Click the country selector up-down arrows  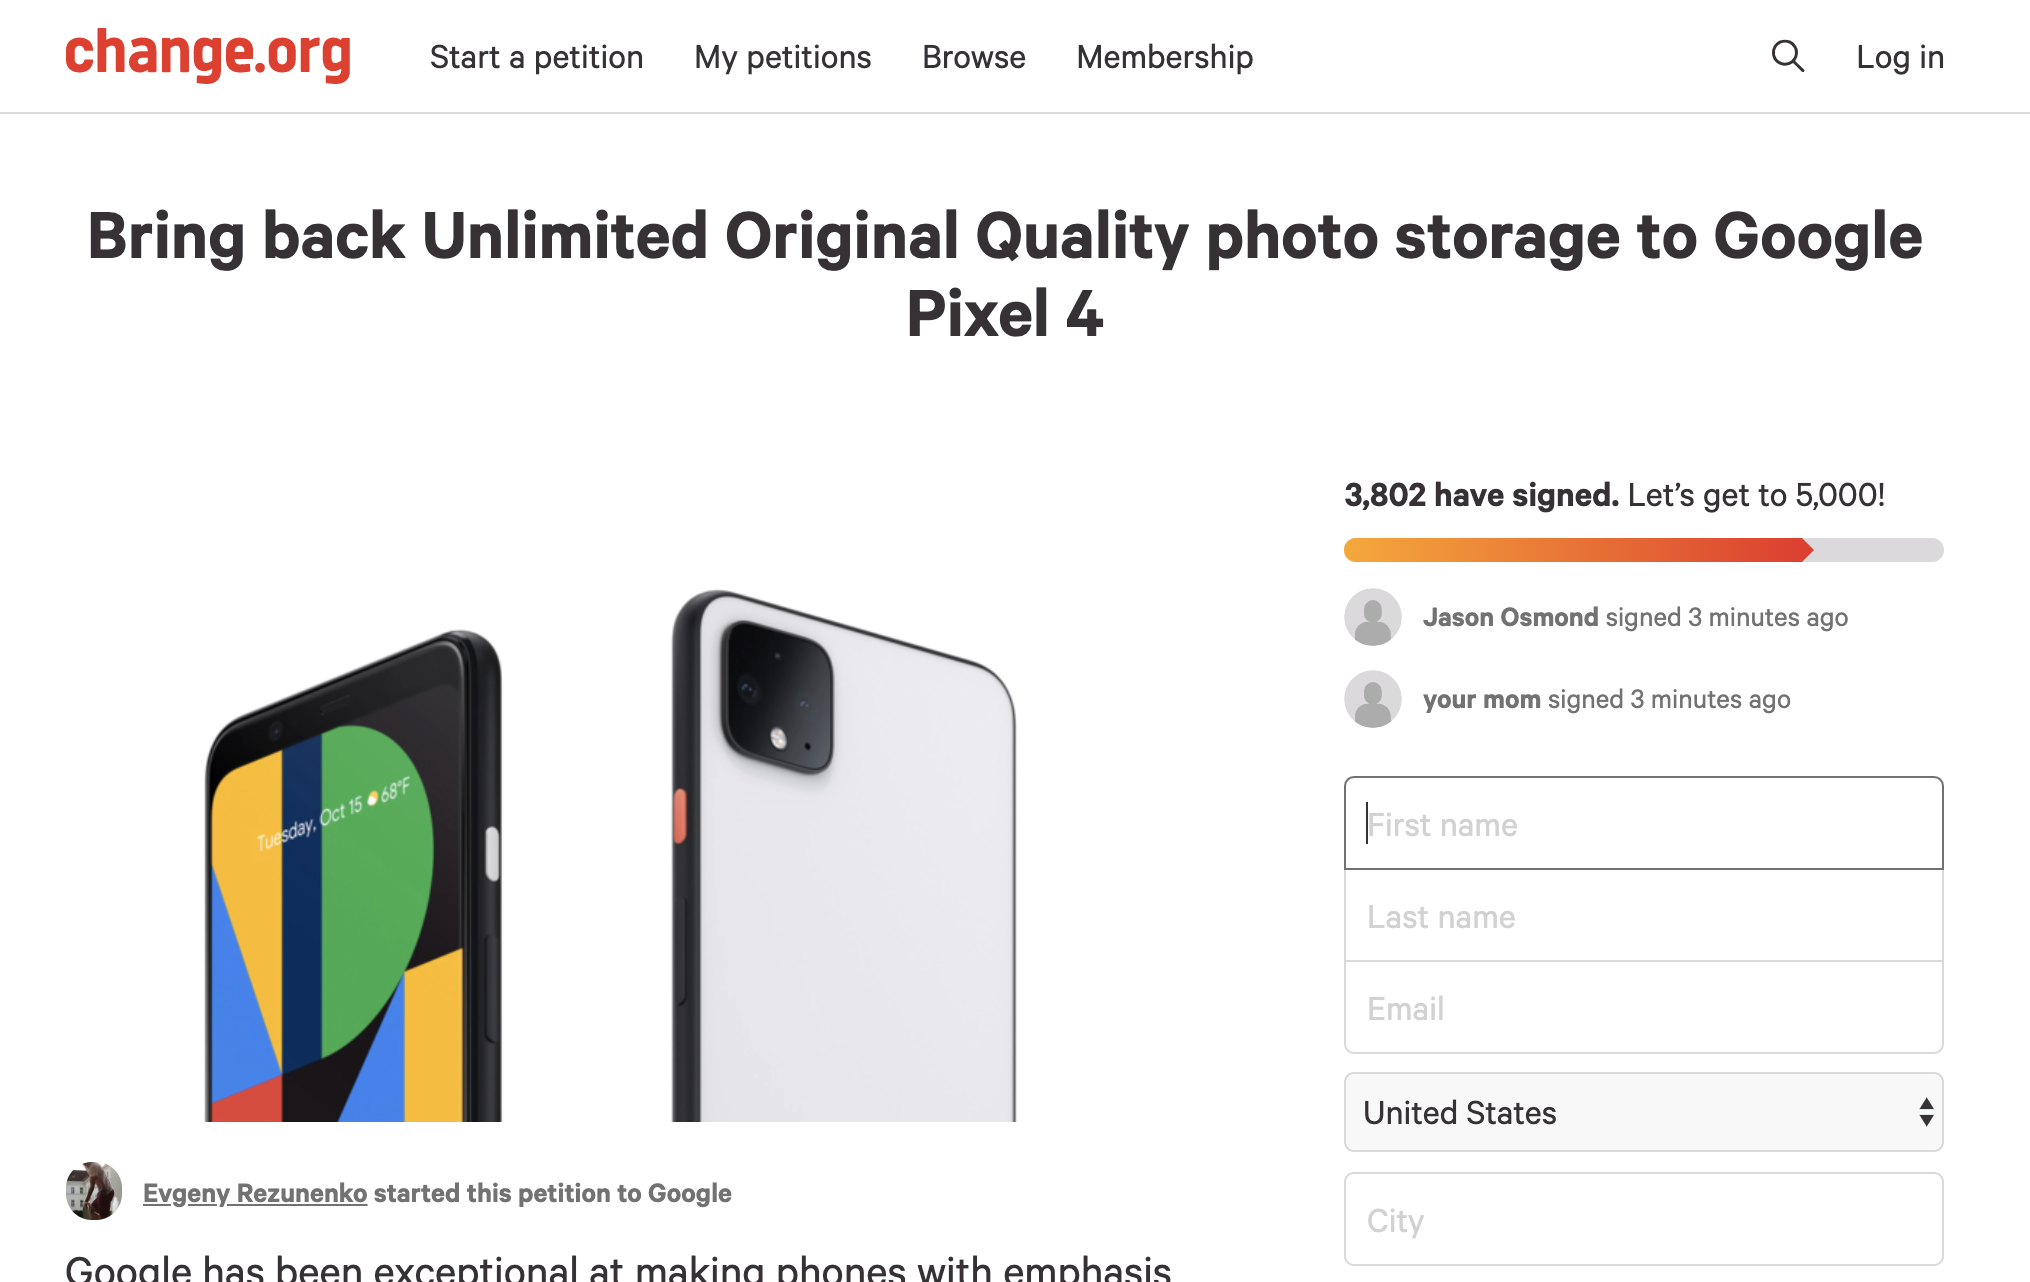click(1925, 1112)
